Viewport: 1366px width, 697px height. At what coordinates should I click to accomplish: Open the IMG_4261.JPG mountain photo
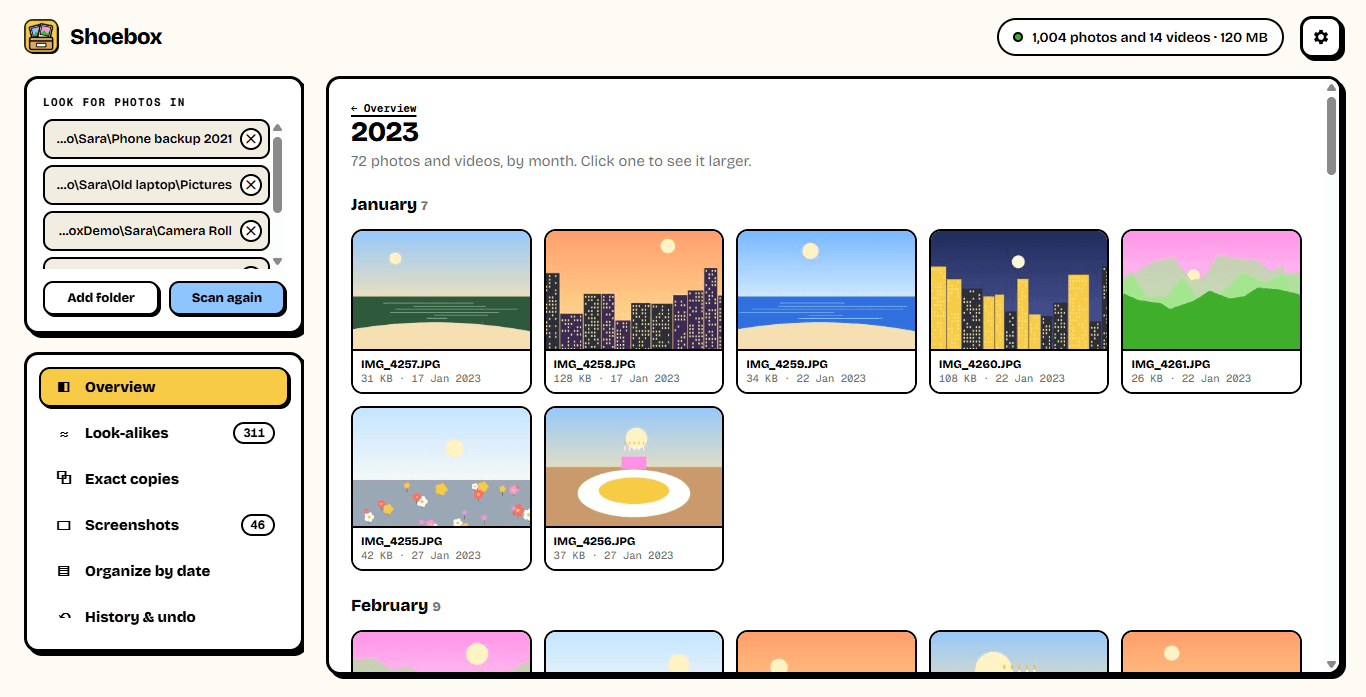[x=1211, y=312]
